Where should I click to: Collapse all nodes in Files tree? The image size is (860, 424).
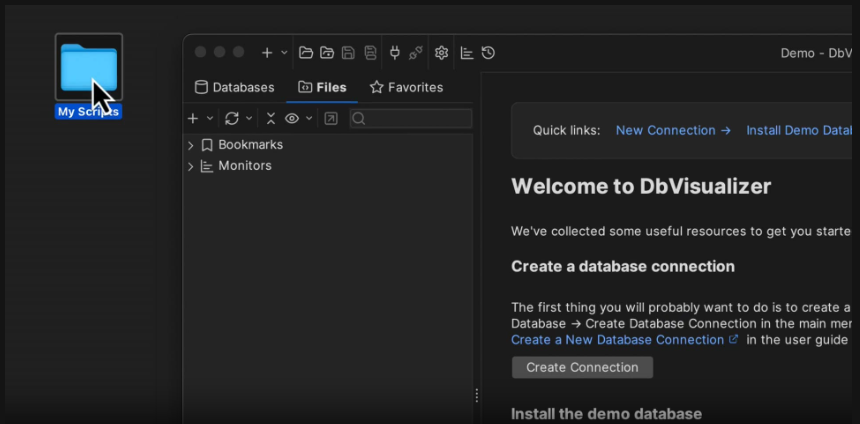270,118
